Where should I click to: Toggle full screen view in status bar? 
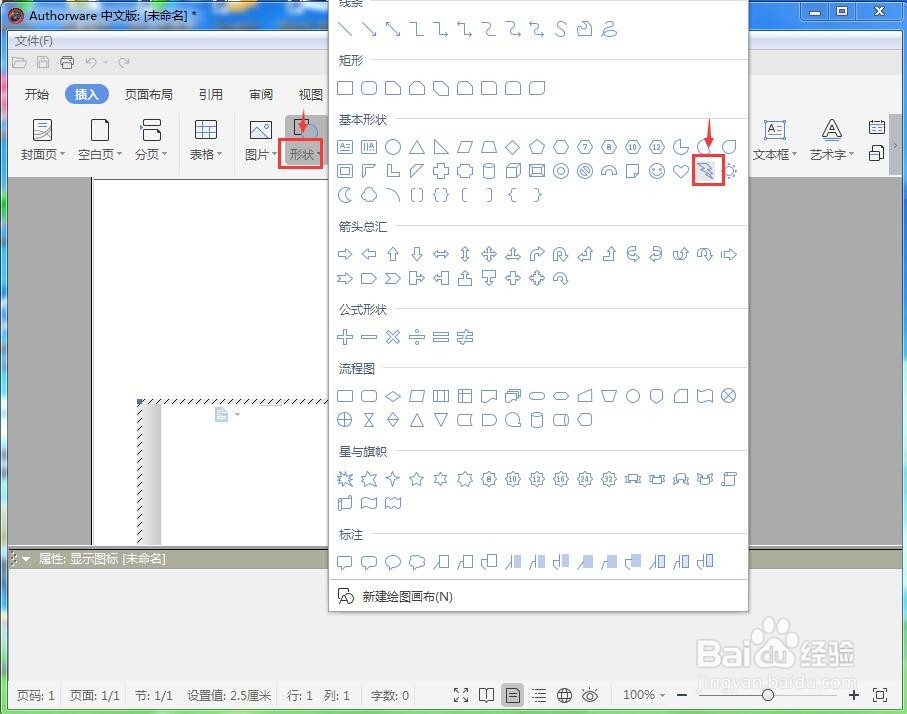coord(461,695)
